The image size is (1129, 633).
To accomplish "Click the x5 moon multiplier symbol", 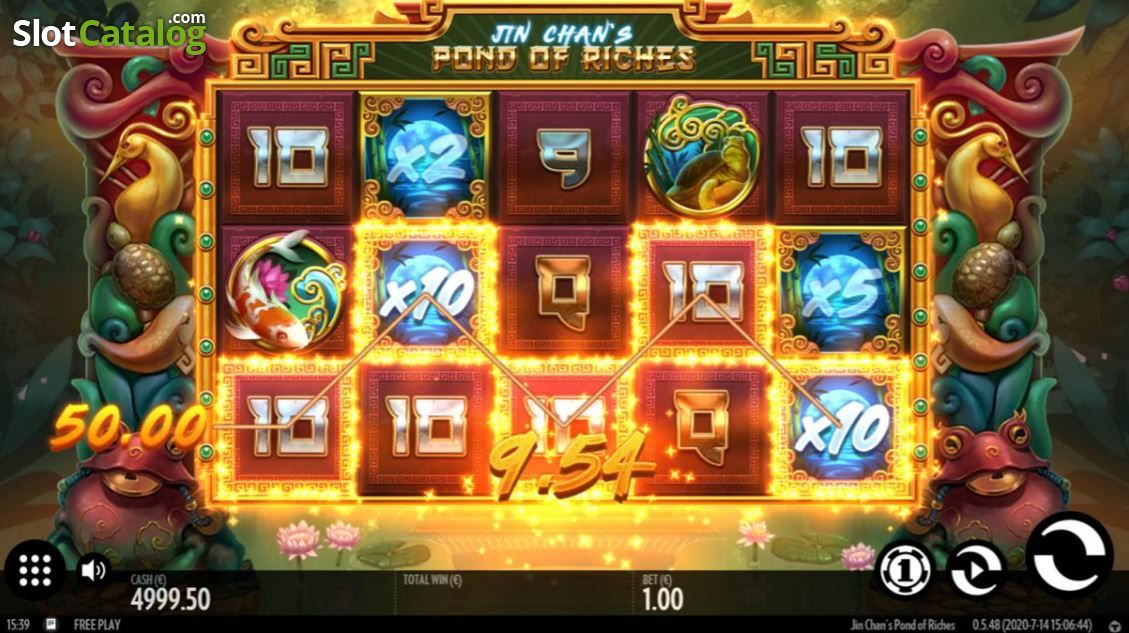I will [840, 292].
